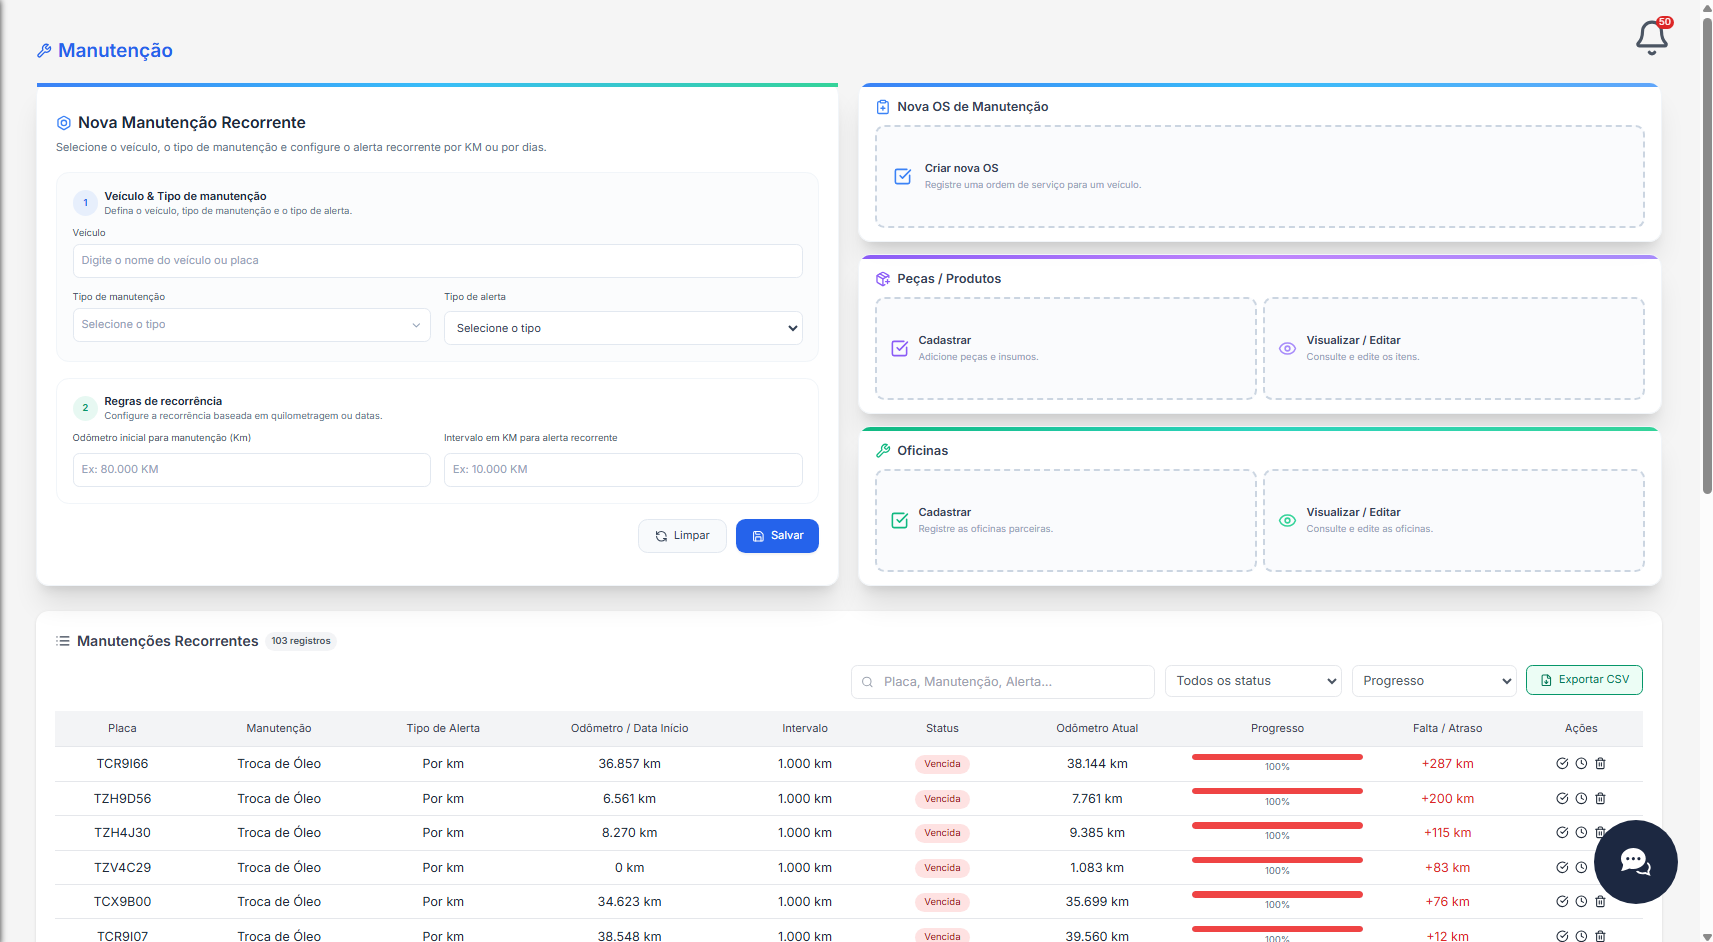Click the Salvar button
The width and height of the screenshot is (1713, 942).
777,536
